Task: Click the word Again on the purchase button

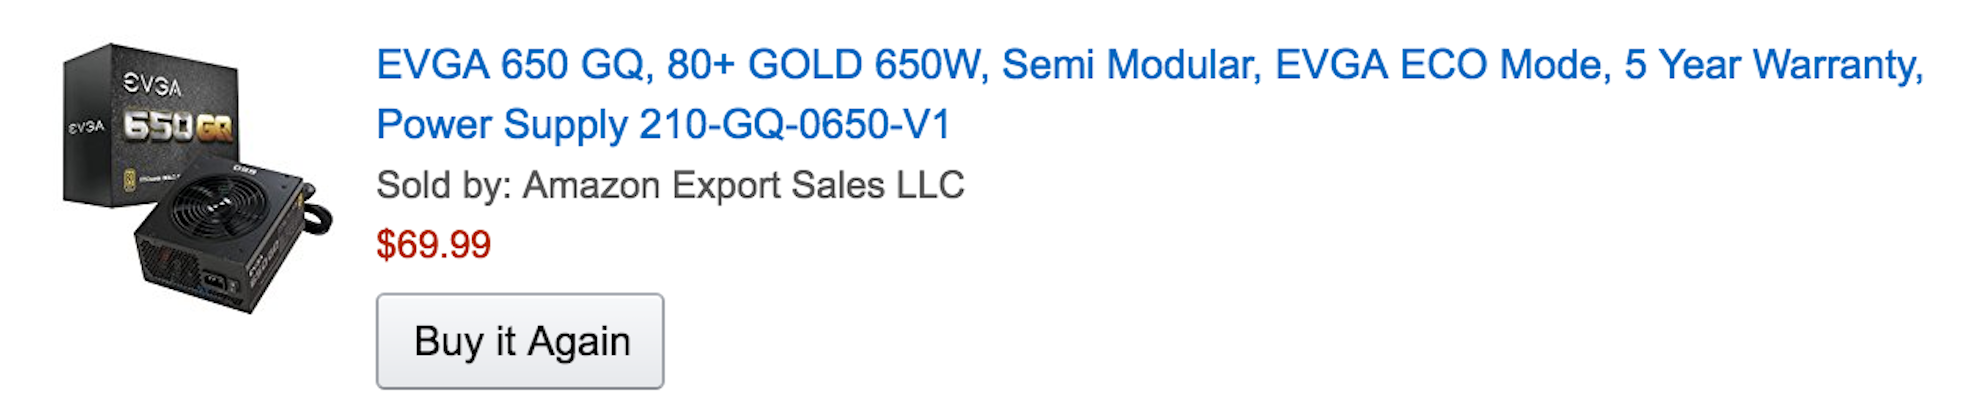Action: 579,342
